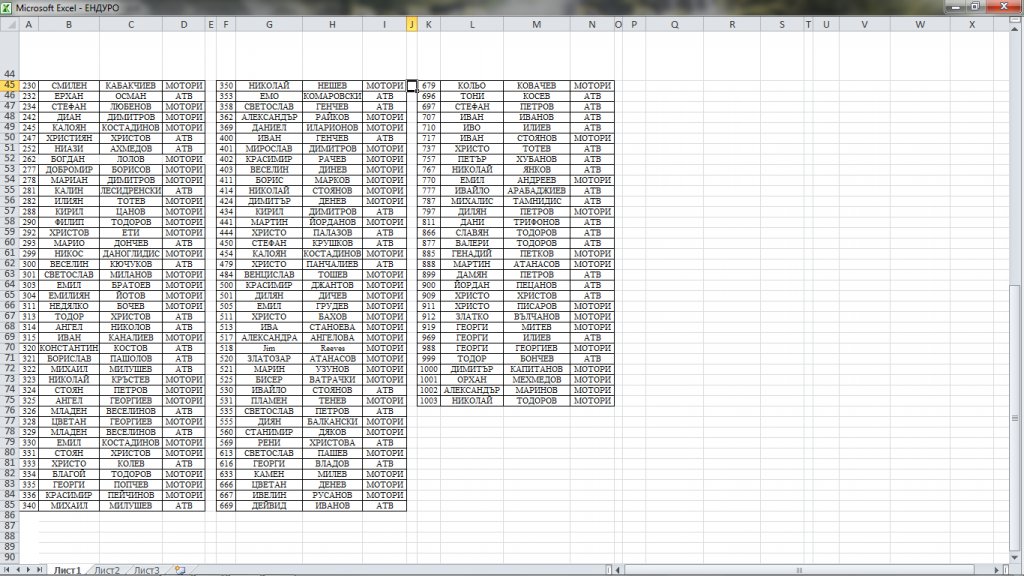Jump to last sheet with navigation arrow
Screen dimensions: 1024x576
click(x=39, y=569)
